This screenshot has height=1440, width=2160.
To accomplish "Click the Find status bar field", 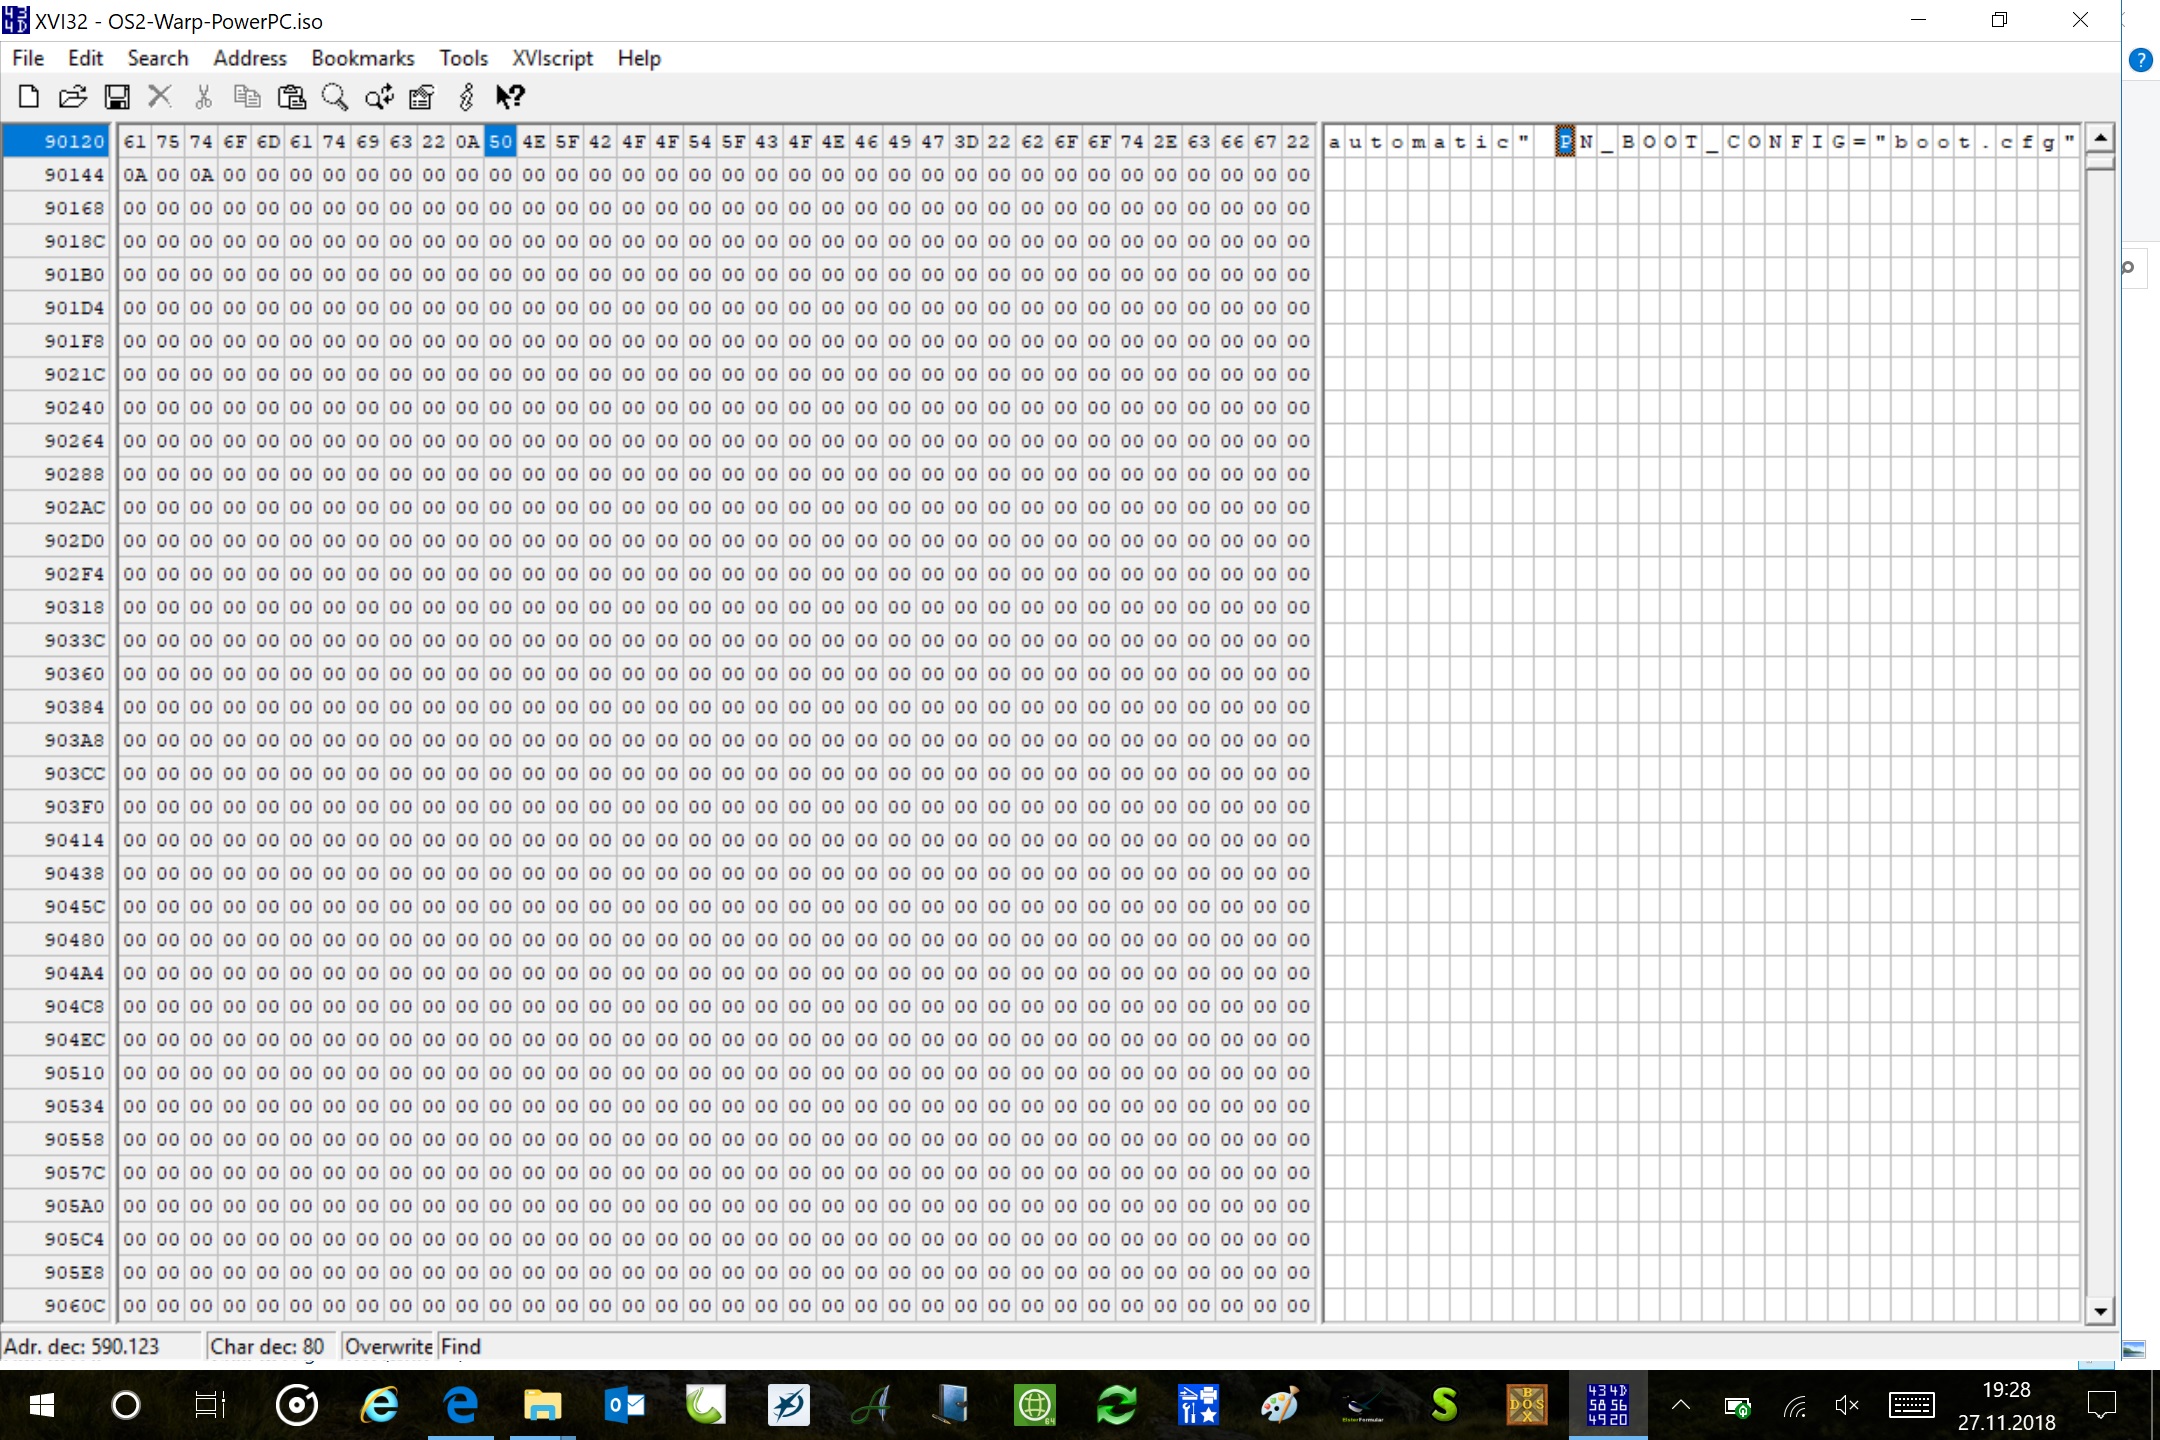I will pos(461,1346).
